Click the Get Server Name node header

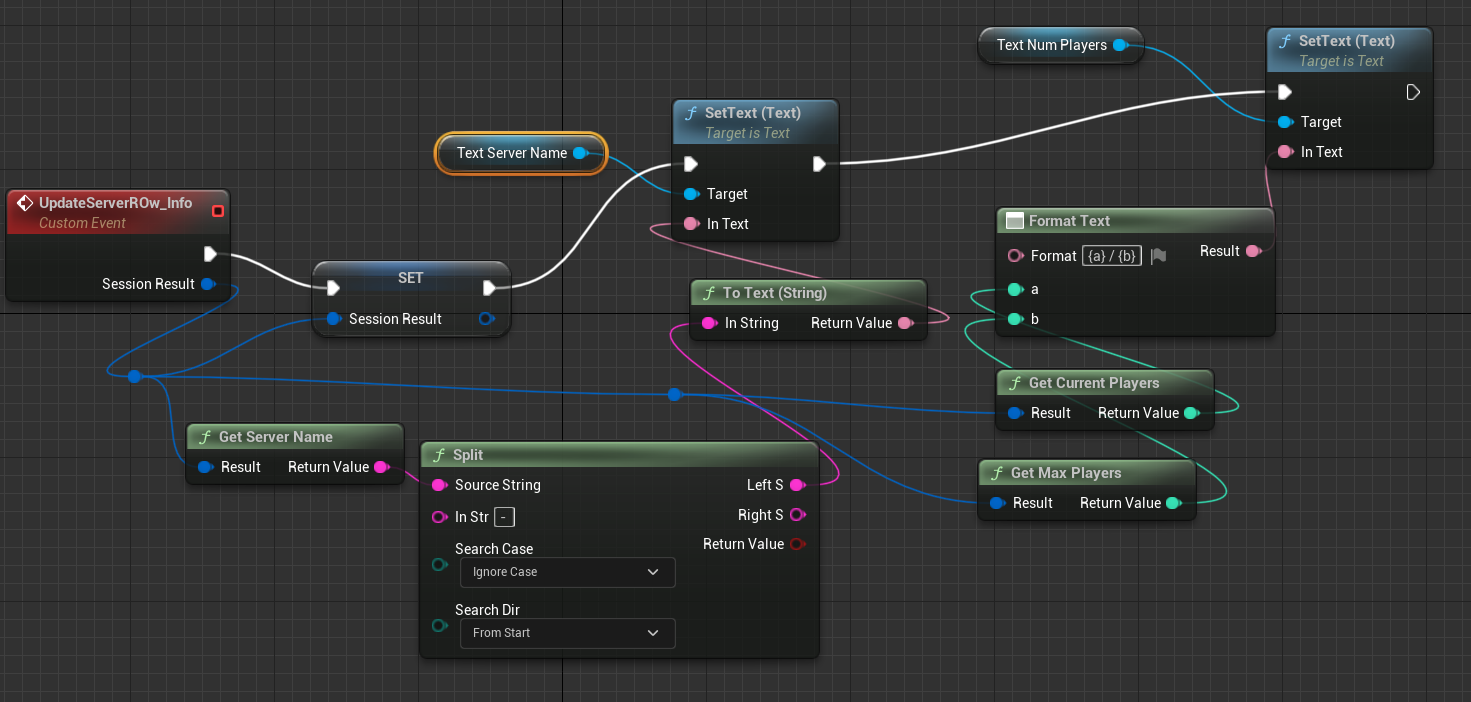275,437
